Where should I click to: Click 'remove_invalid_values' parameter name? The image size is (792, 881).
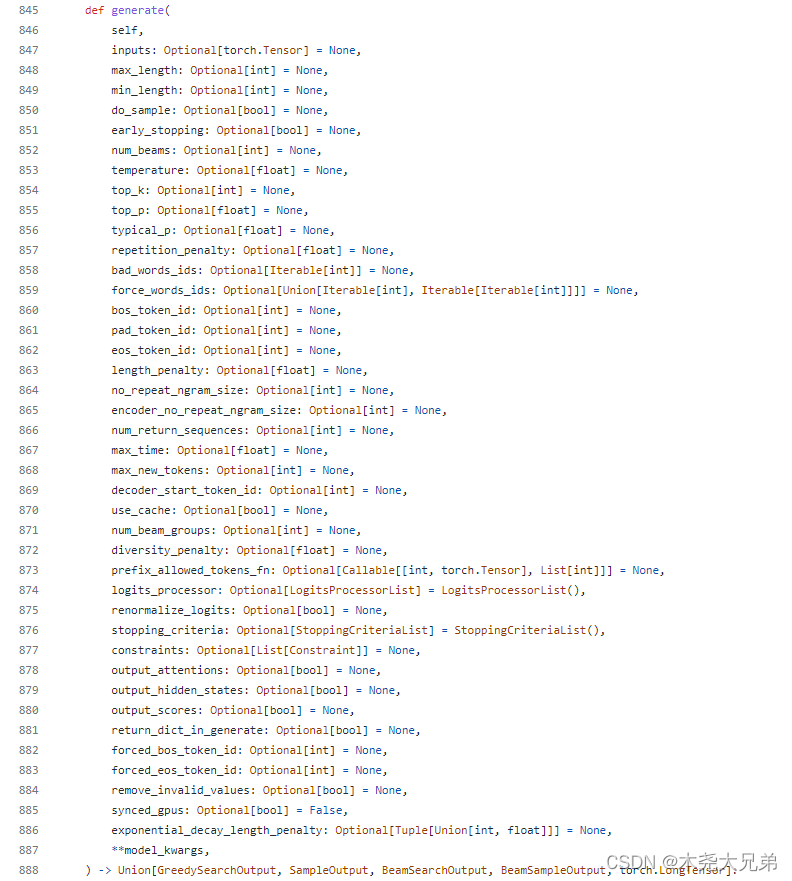tap(180, 790)
